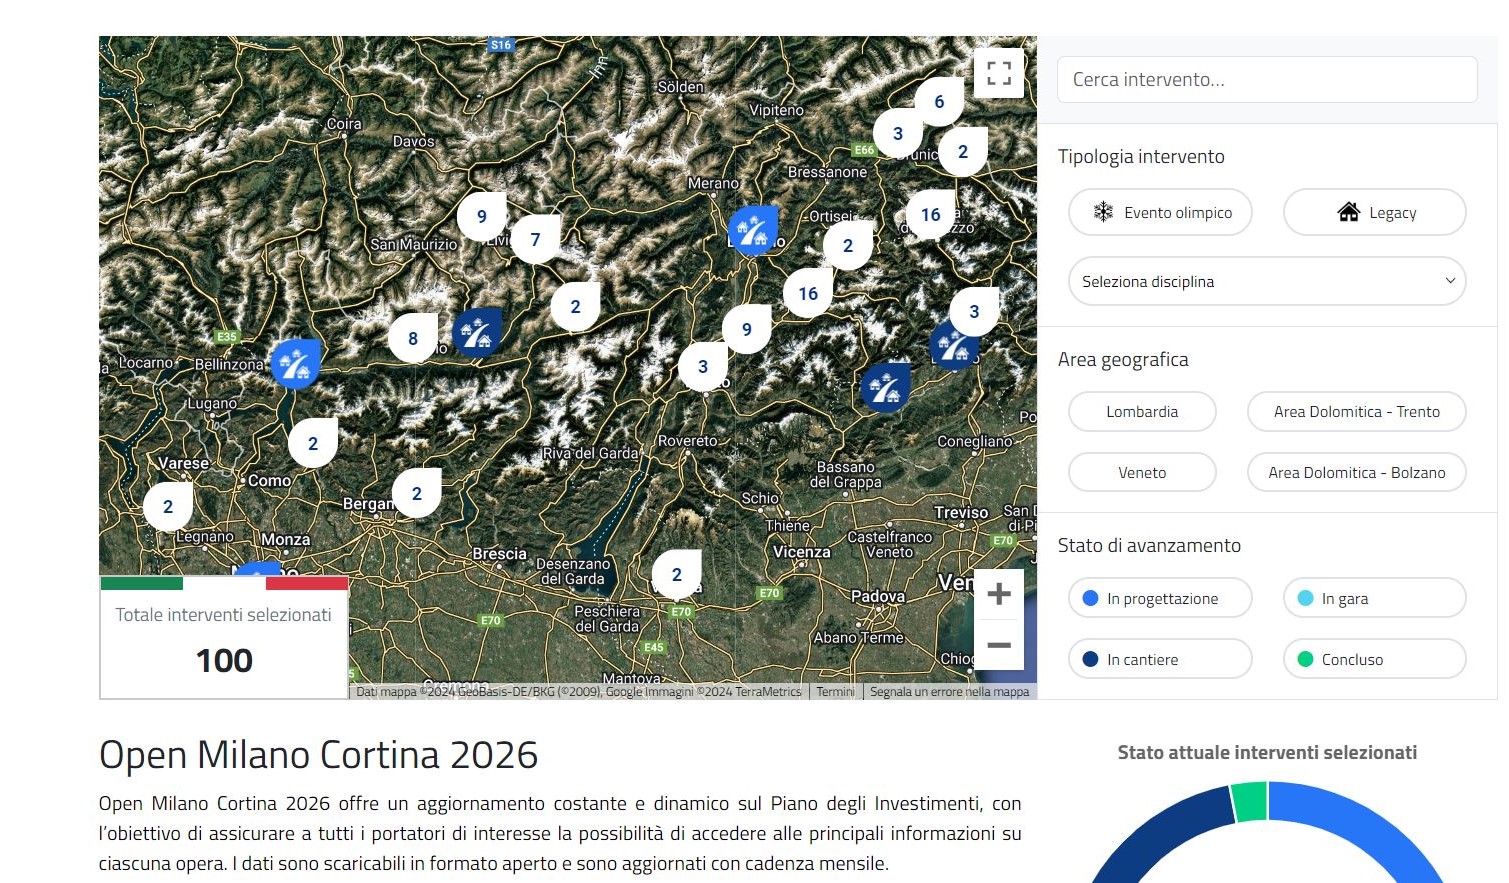Click the road marker near Bellinzona

(295, 363)
